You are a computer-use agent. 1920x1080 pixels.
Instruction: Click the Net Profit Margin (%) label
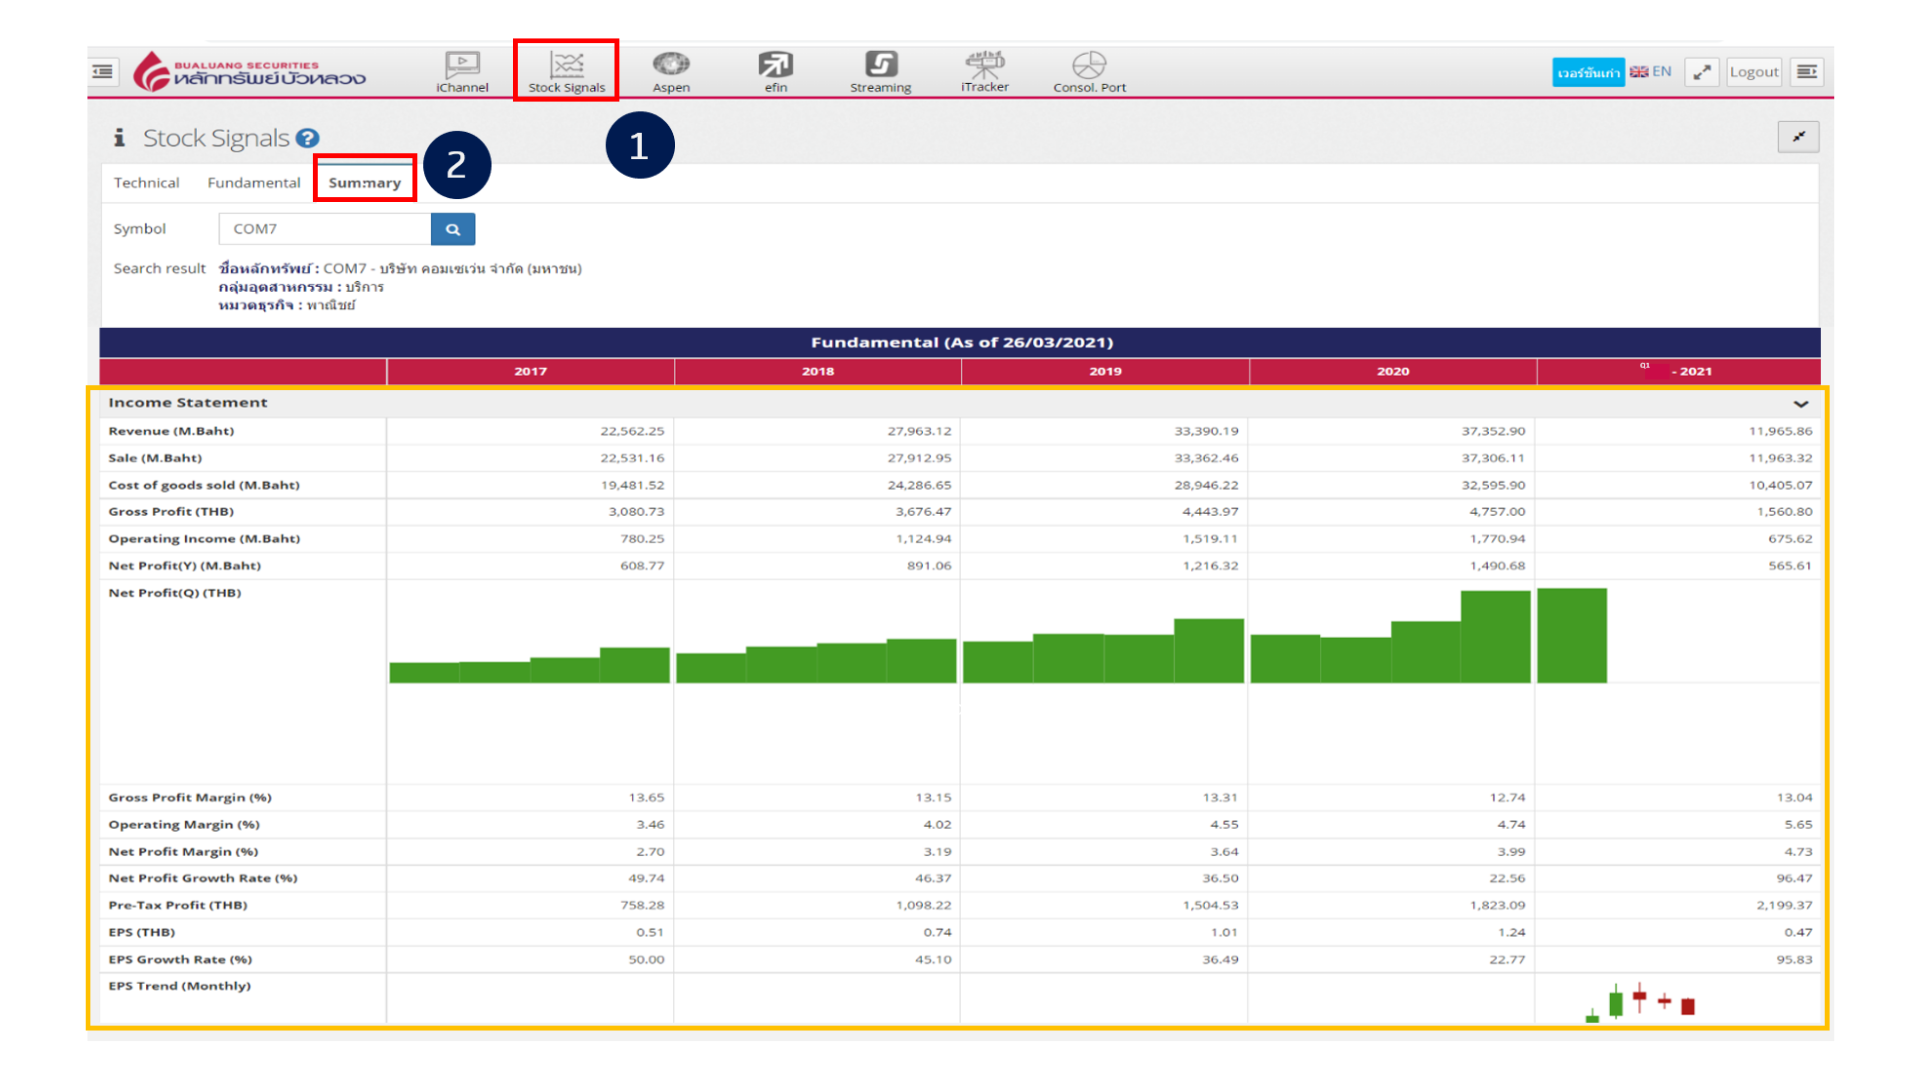pyautogui.click(x=183, y=851)
